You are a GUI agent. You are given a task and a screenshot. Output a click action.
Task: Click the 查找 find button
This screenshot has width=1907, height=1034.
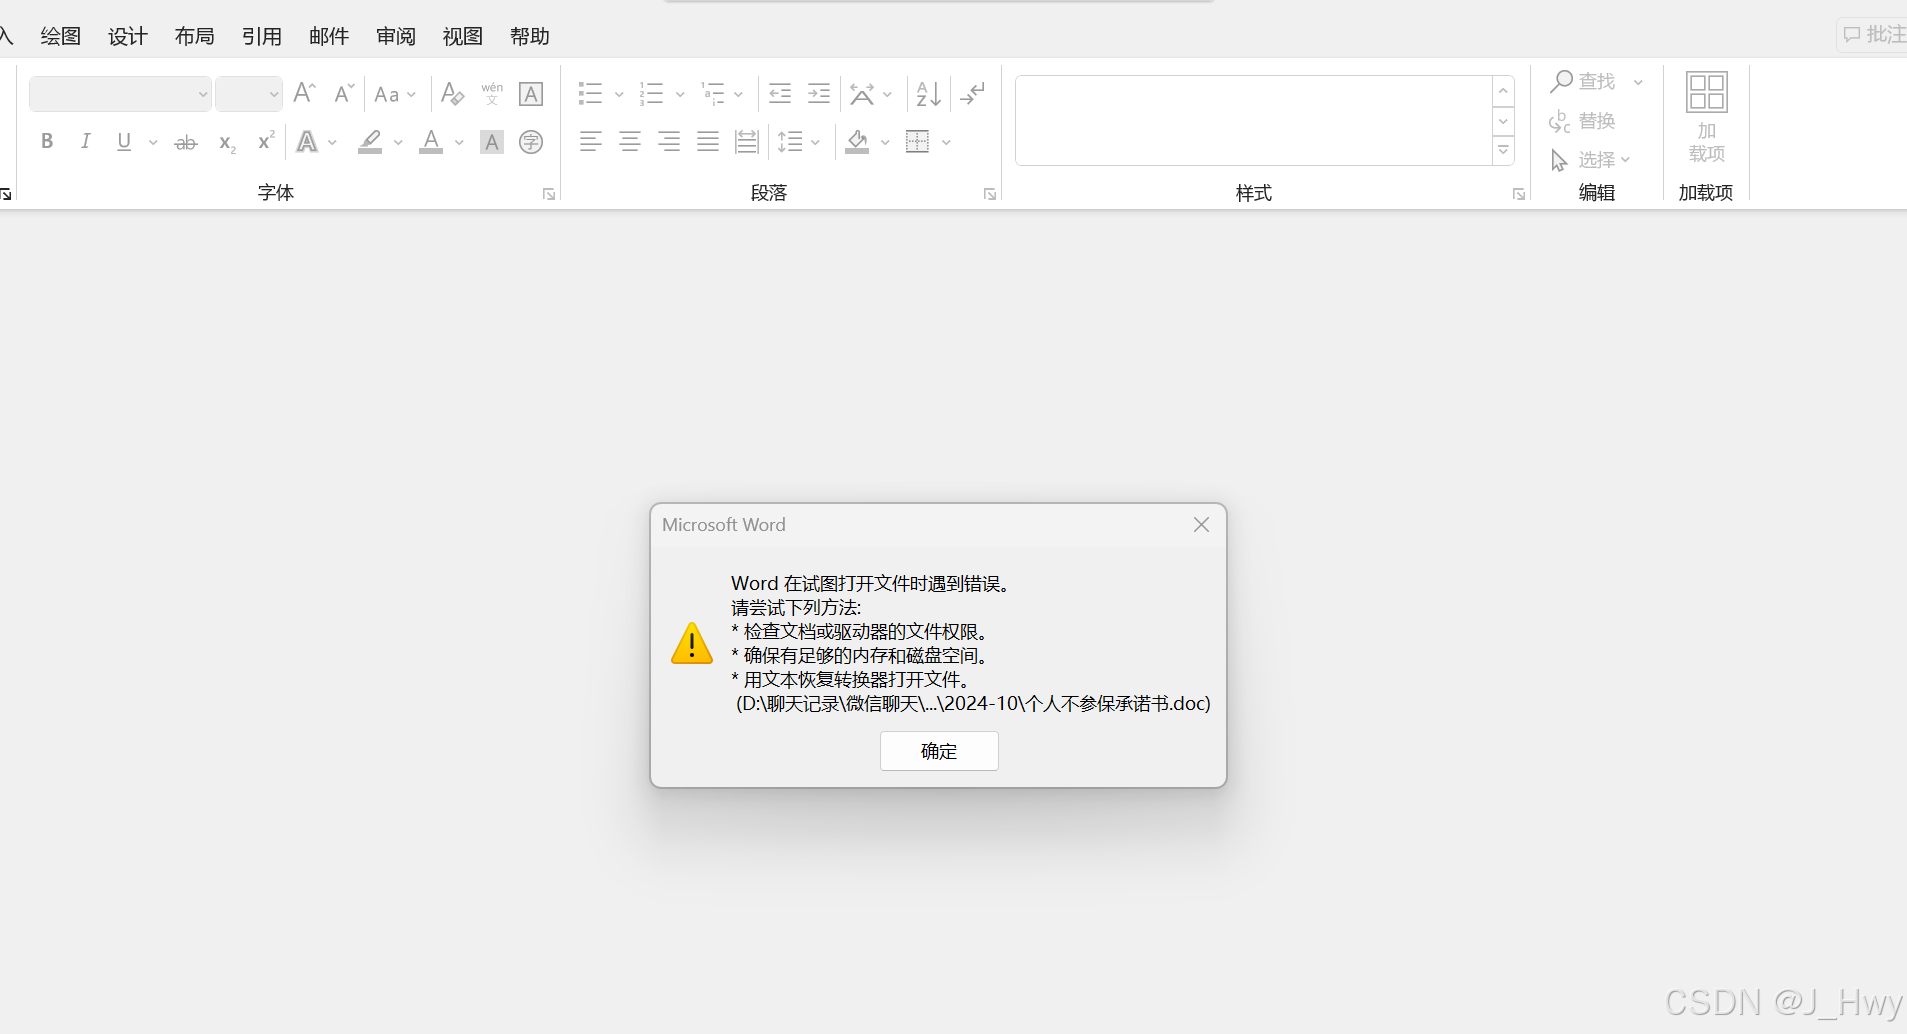click(x=1584, y=81)
